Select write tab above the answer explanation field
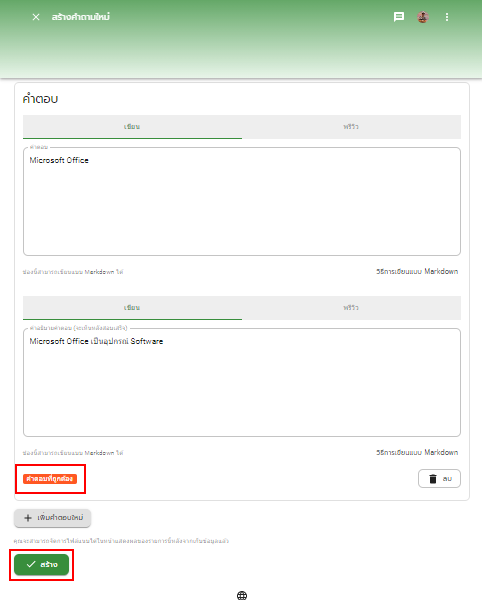This screenshot has width=482, height=600. pyautogui.click(x=132, y=308)
